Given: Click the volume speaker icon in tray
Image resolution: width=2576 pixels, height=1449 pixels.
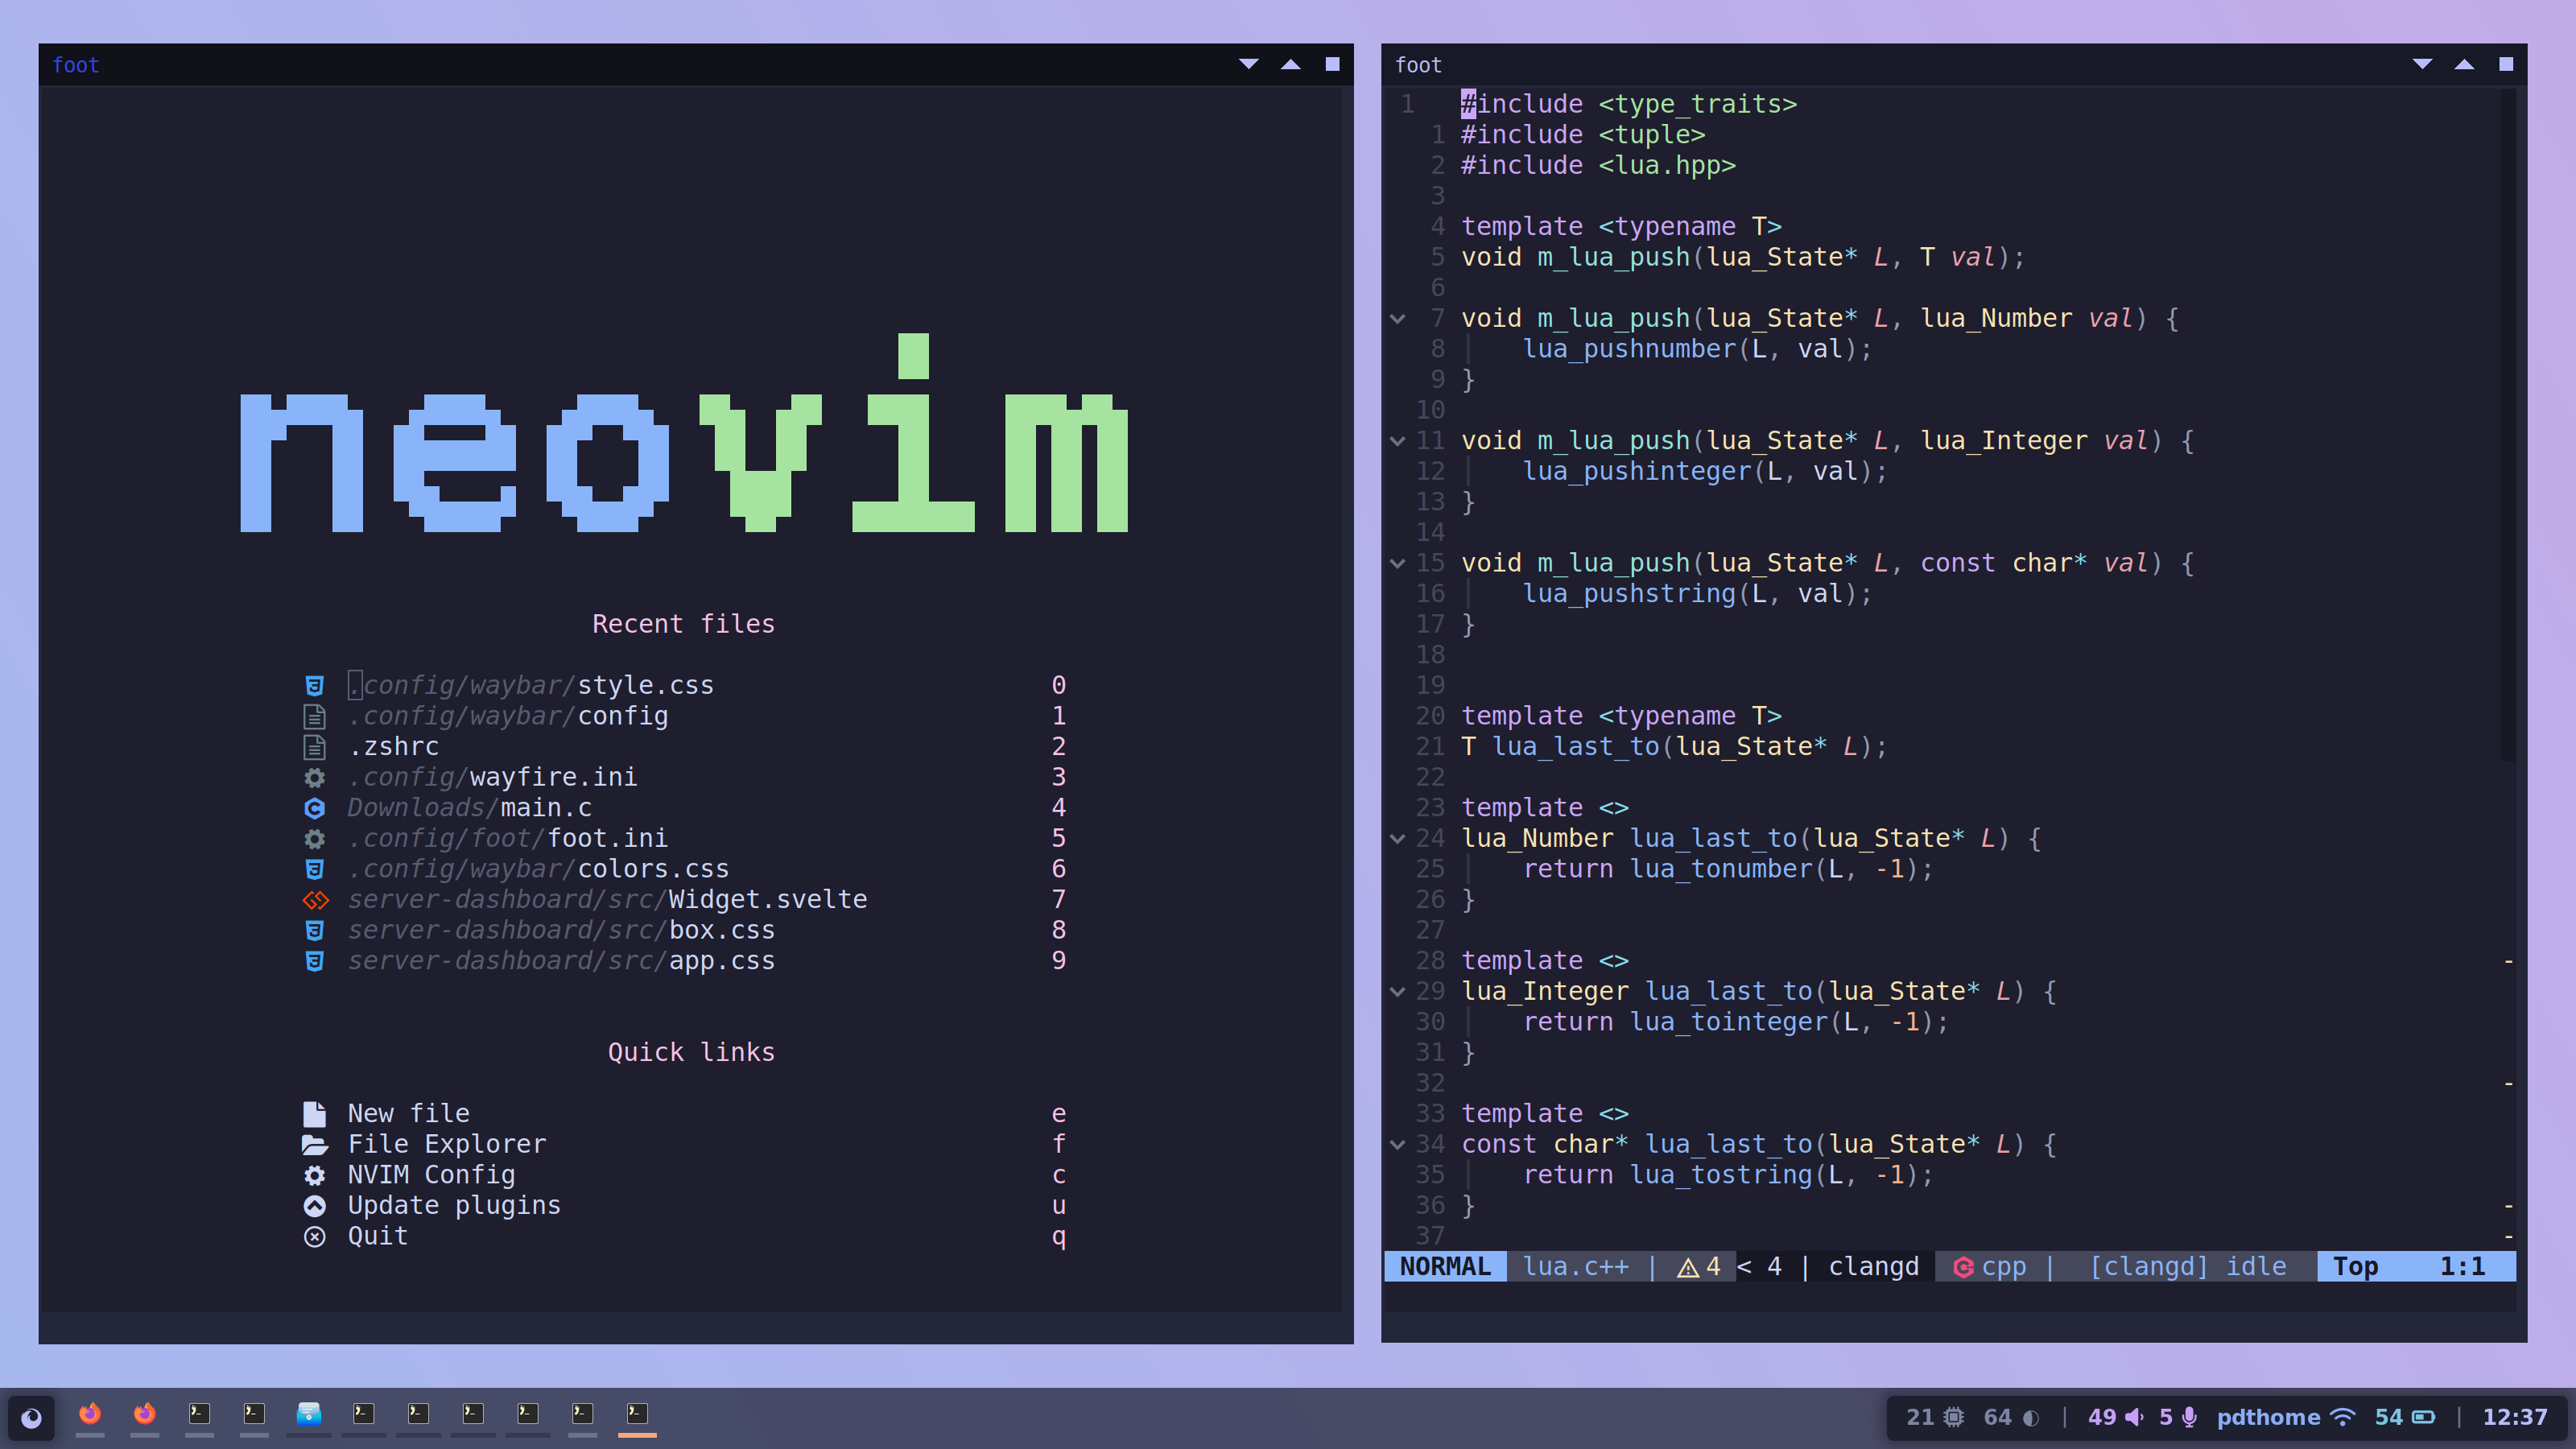Looking at the screenshot, I should 2134,1417.
